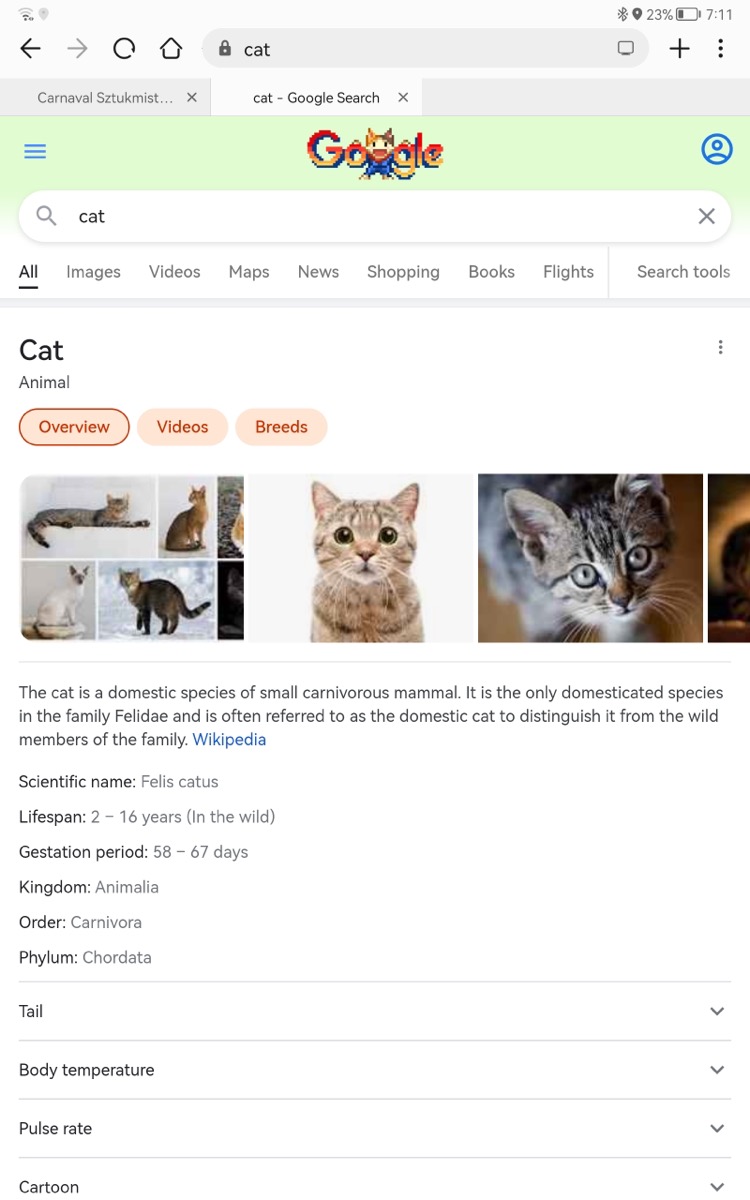
Task: Open the browser home page icon
Action: [x=171, y=49]
